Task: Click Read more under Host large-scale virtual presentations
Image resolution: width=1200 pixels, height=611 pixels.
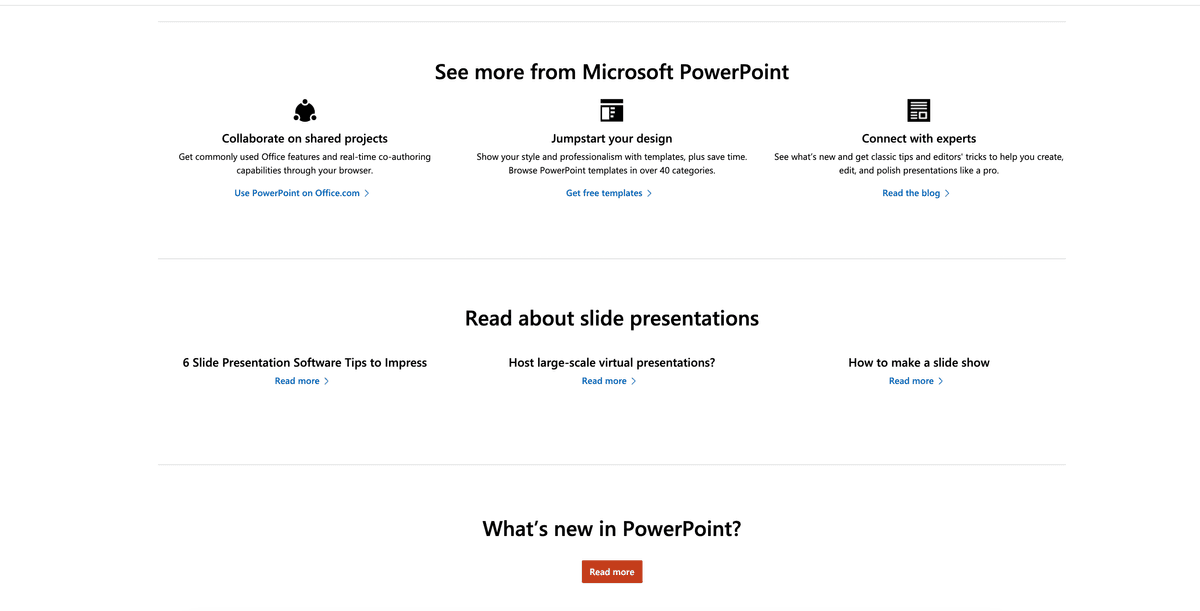Action: click(604, 380)
